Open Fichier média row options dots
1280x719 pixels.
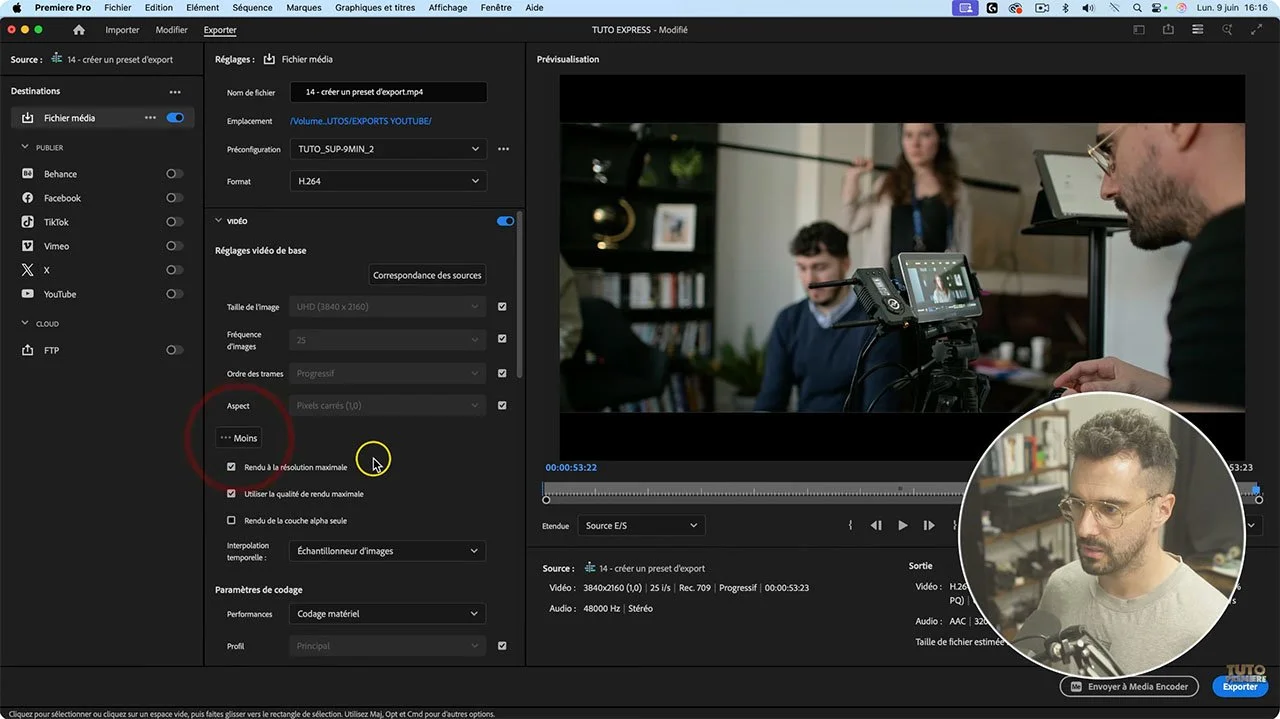pos(150,118)
